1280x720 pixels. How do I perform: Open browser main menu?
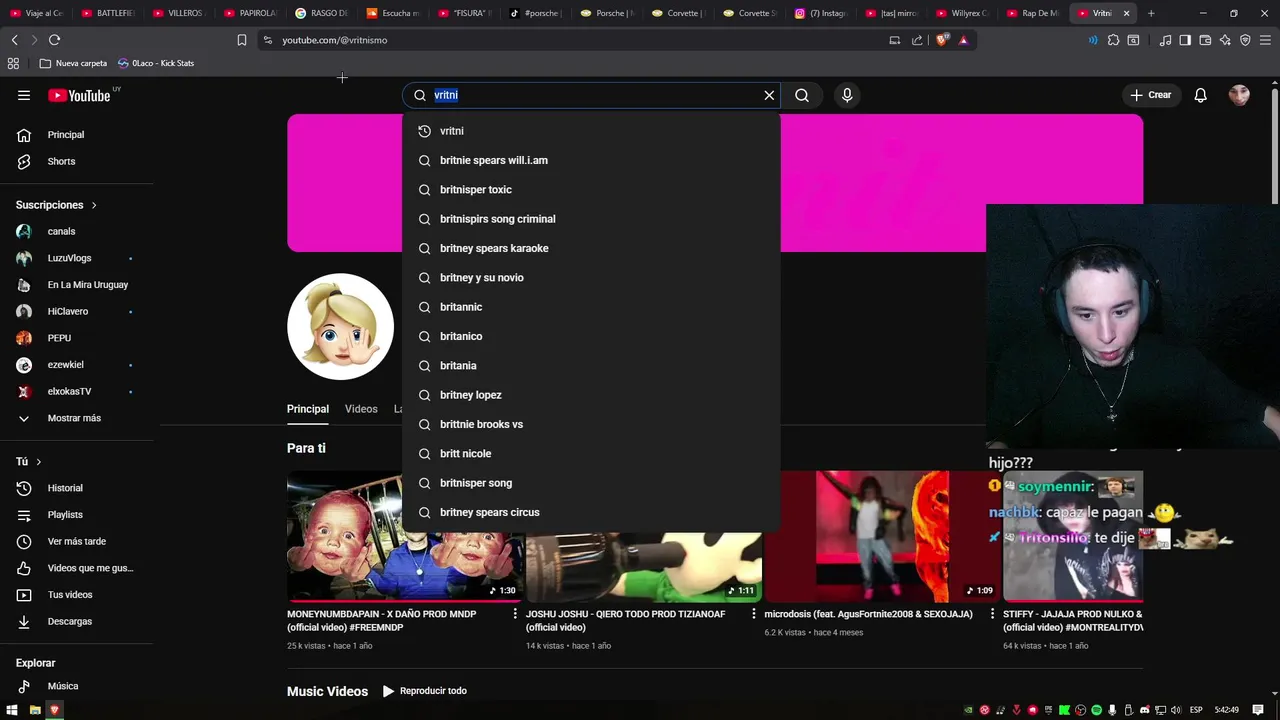pyautogui.click(x=1266, y=40)
